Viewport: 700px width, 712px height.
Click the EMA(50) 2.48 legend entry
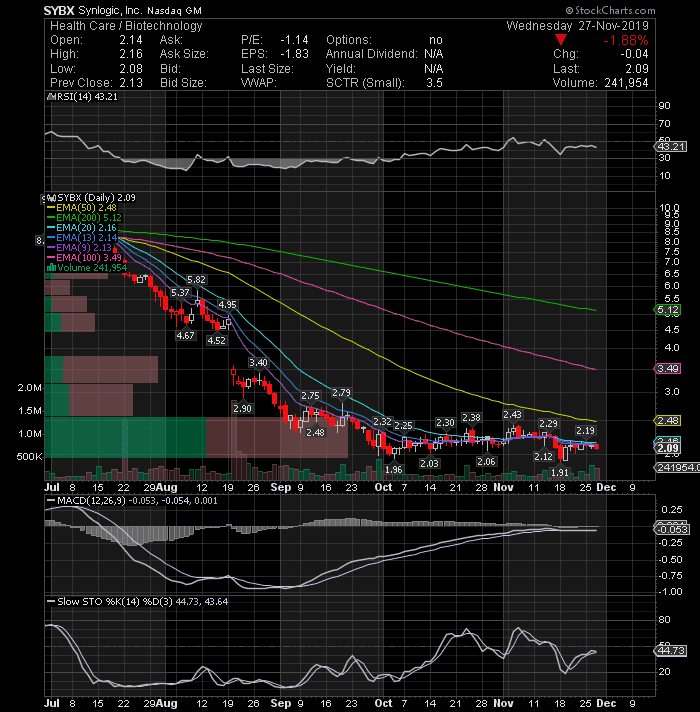82,208
